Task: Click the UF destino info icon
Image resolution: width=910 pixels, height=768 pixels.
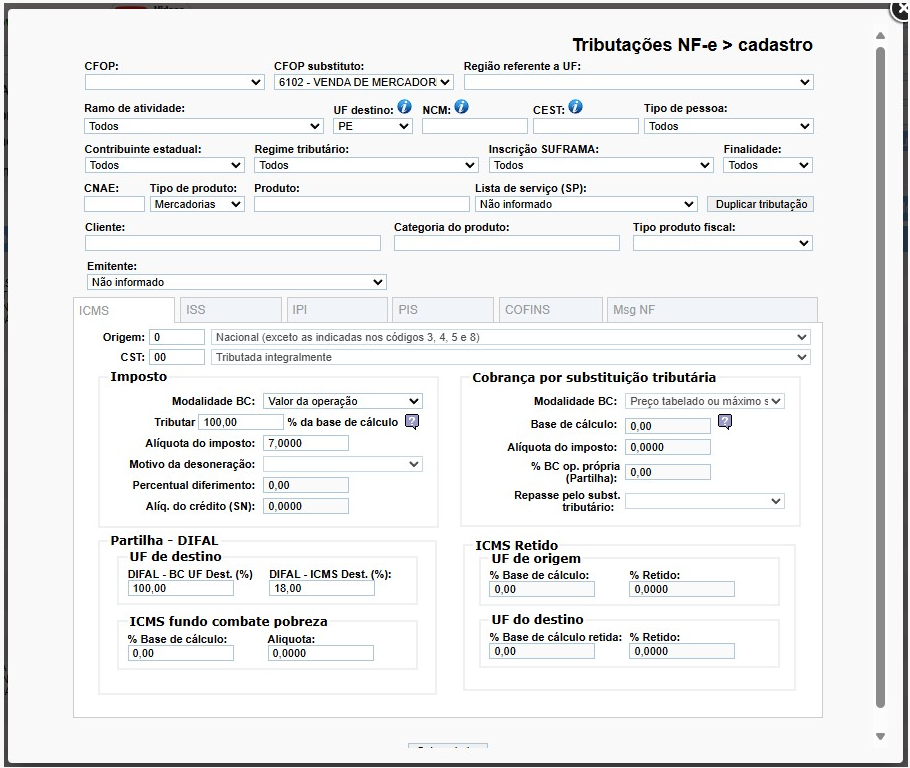Action: click(x=405, y=107)
